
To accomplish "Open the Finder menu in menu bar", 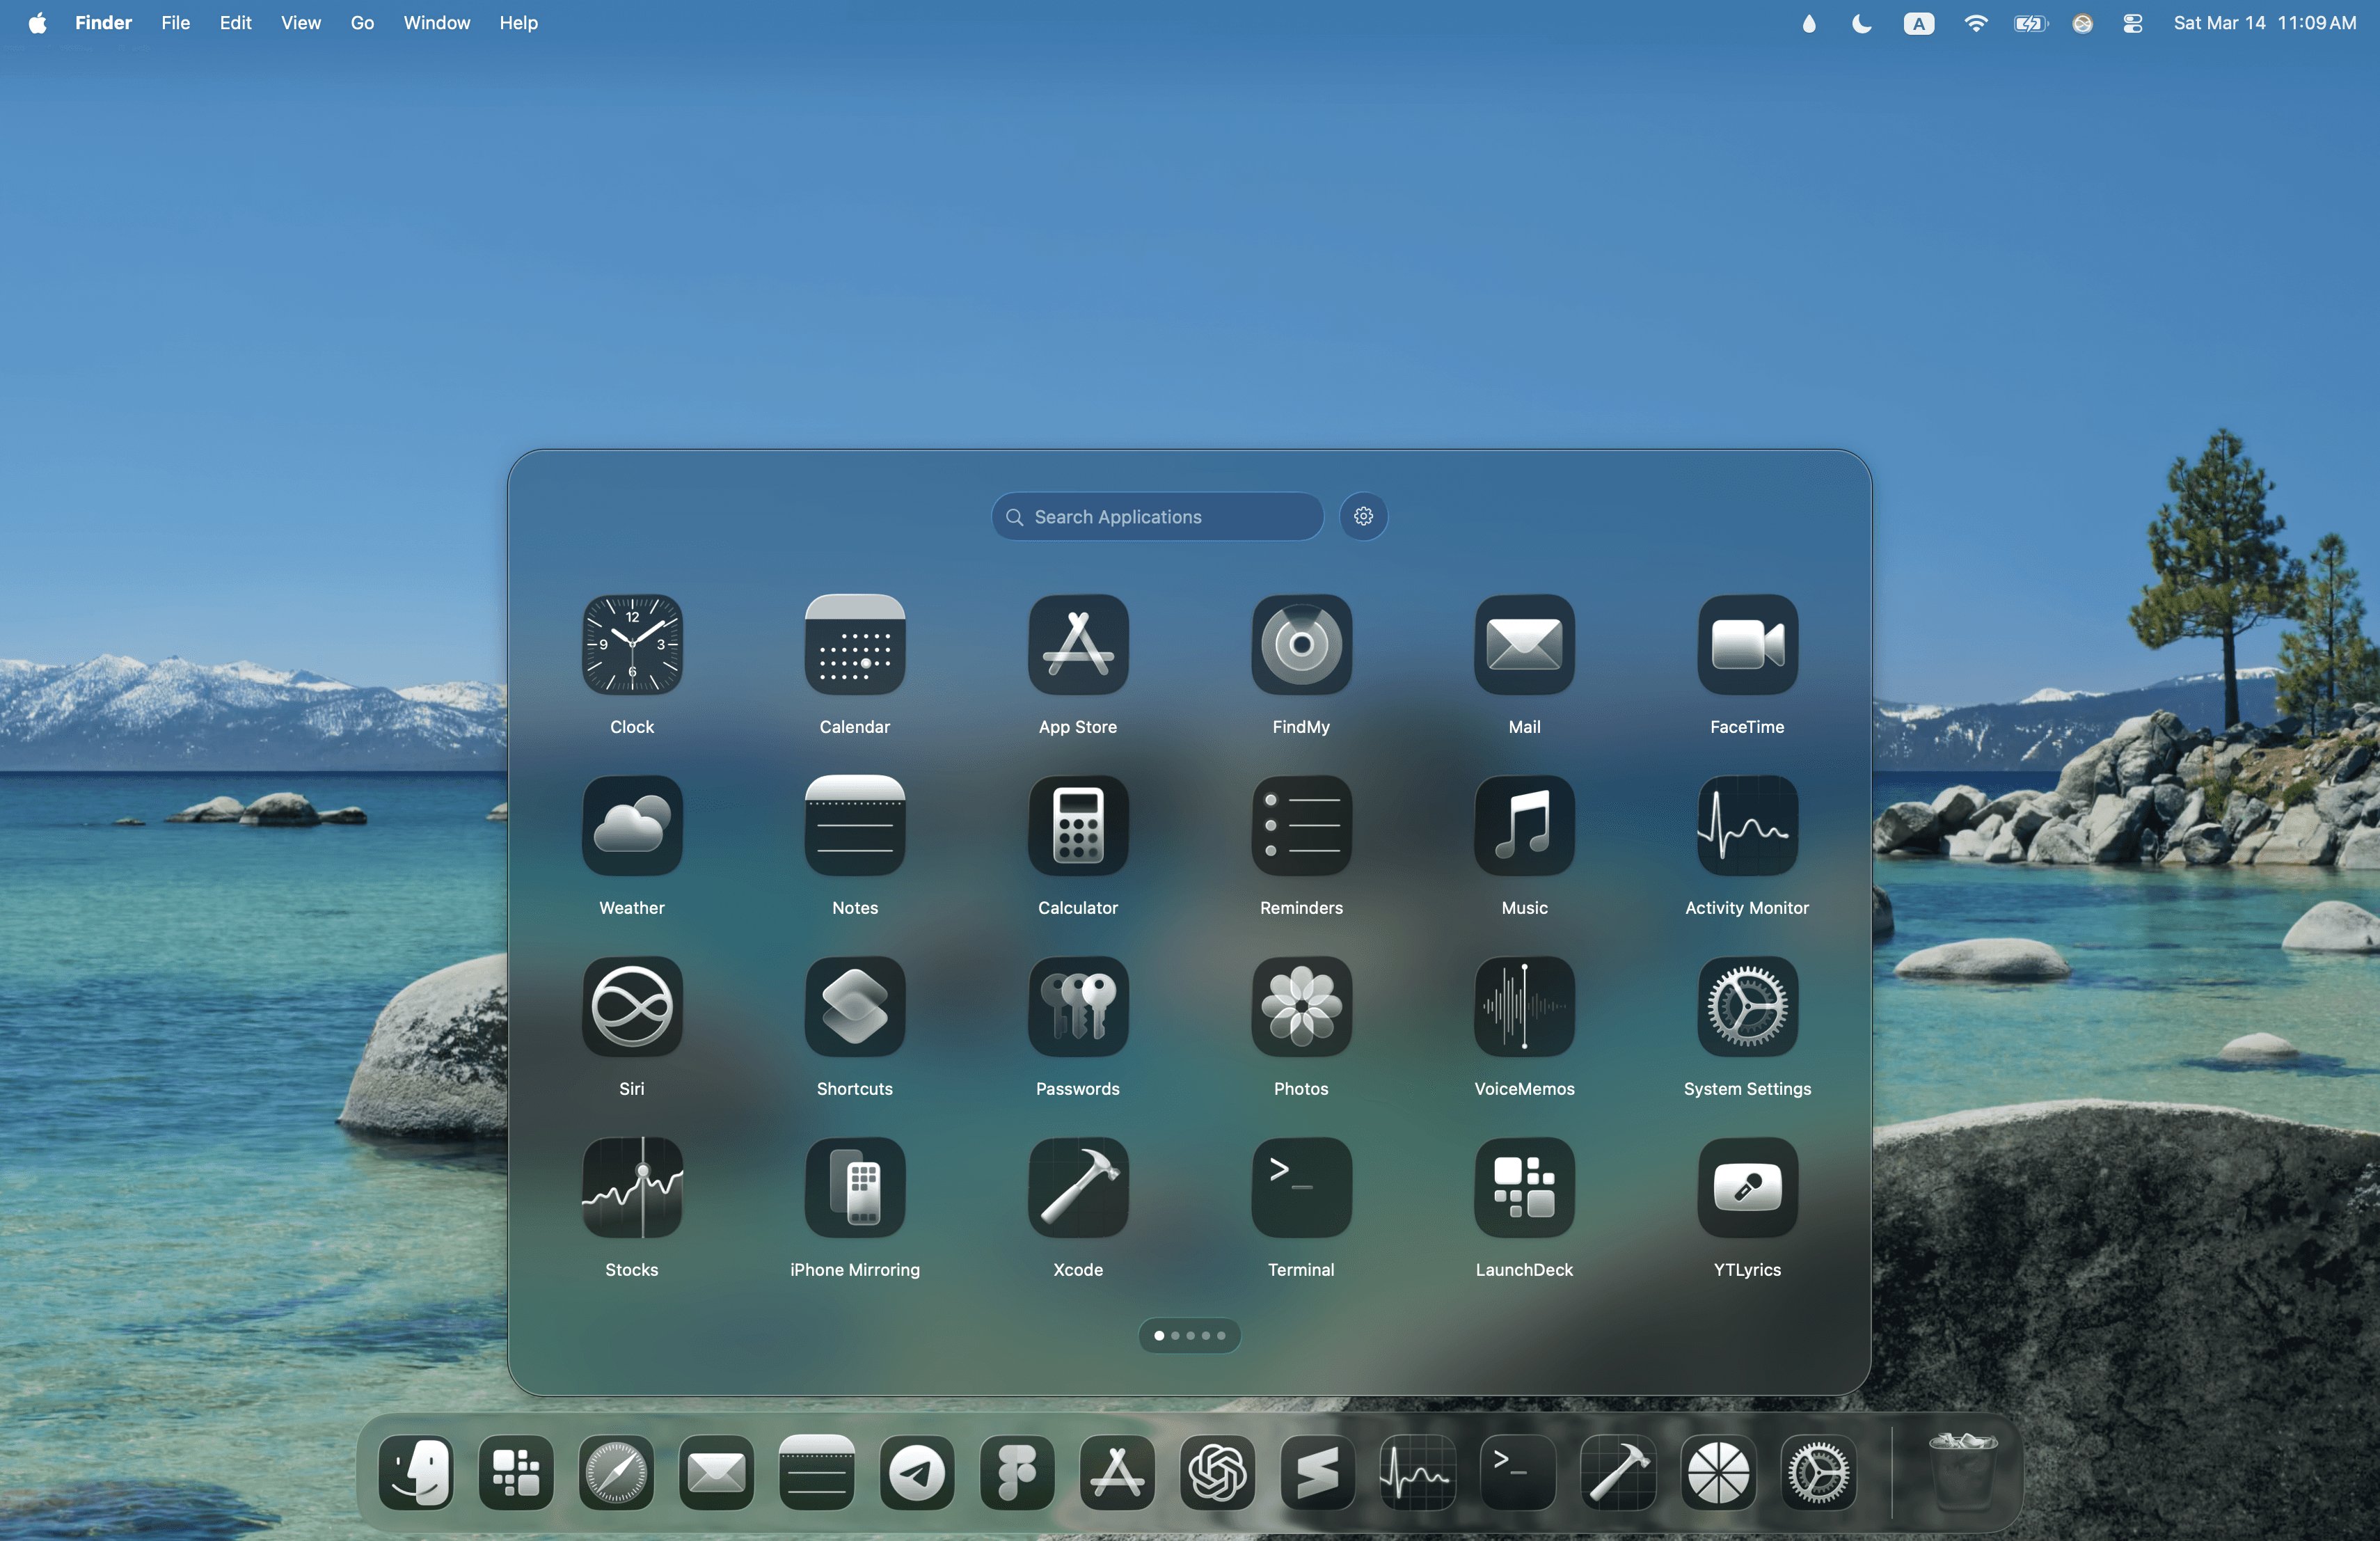I will (x=103, y=23).
